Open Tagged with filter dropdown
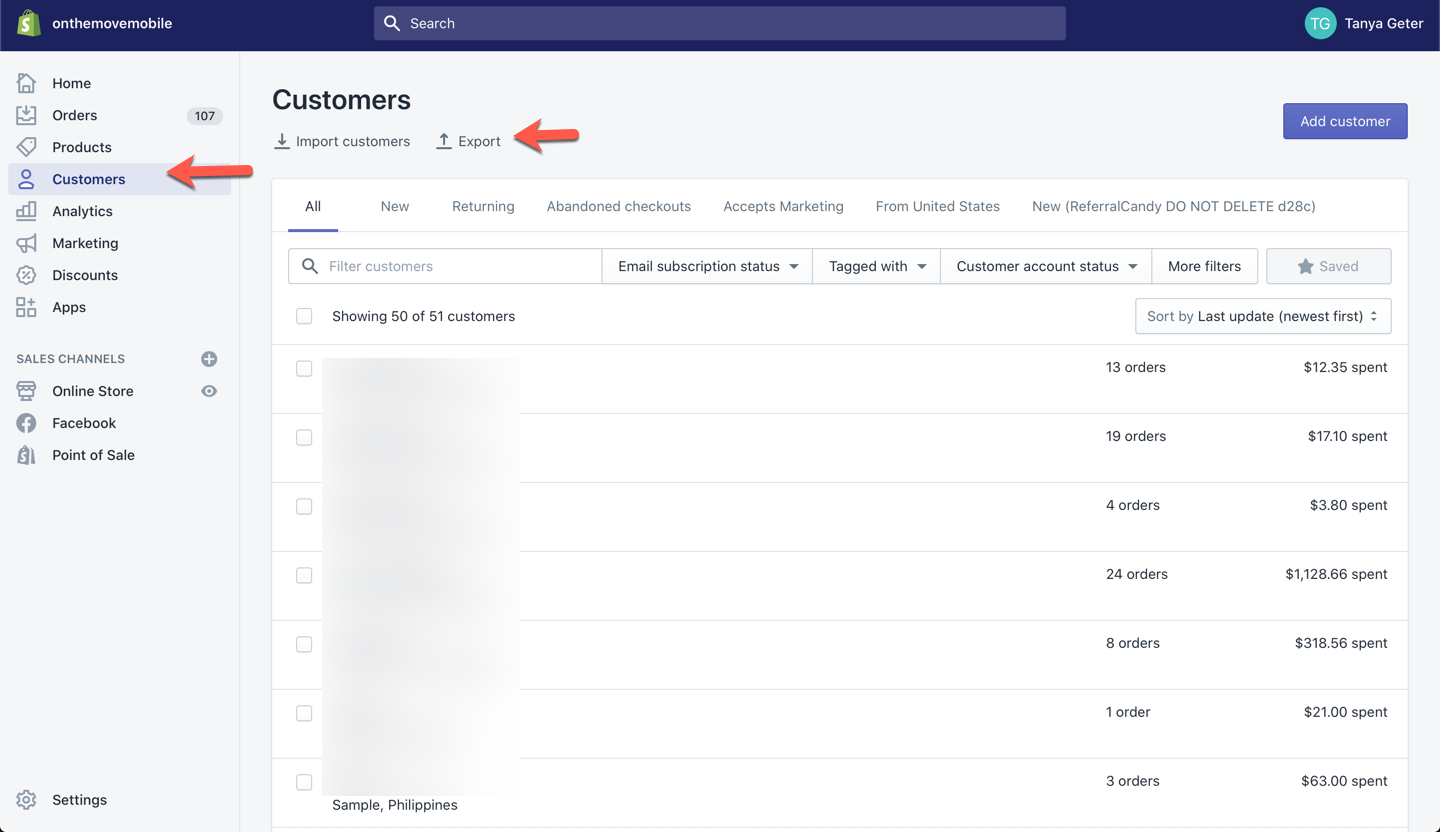 pos(877,266)
